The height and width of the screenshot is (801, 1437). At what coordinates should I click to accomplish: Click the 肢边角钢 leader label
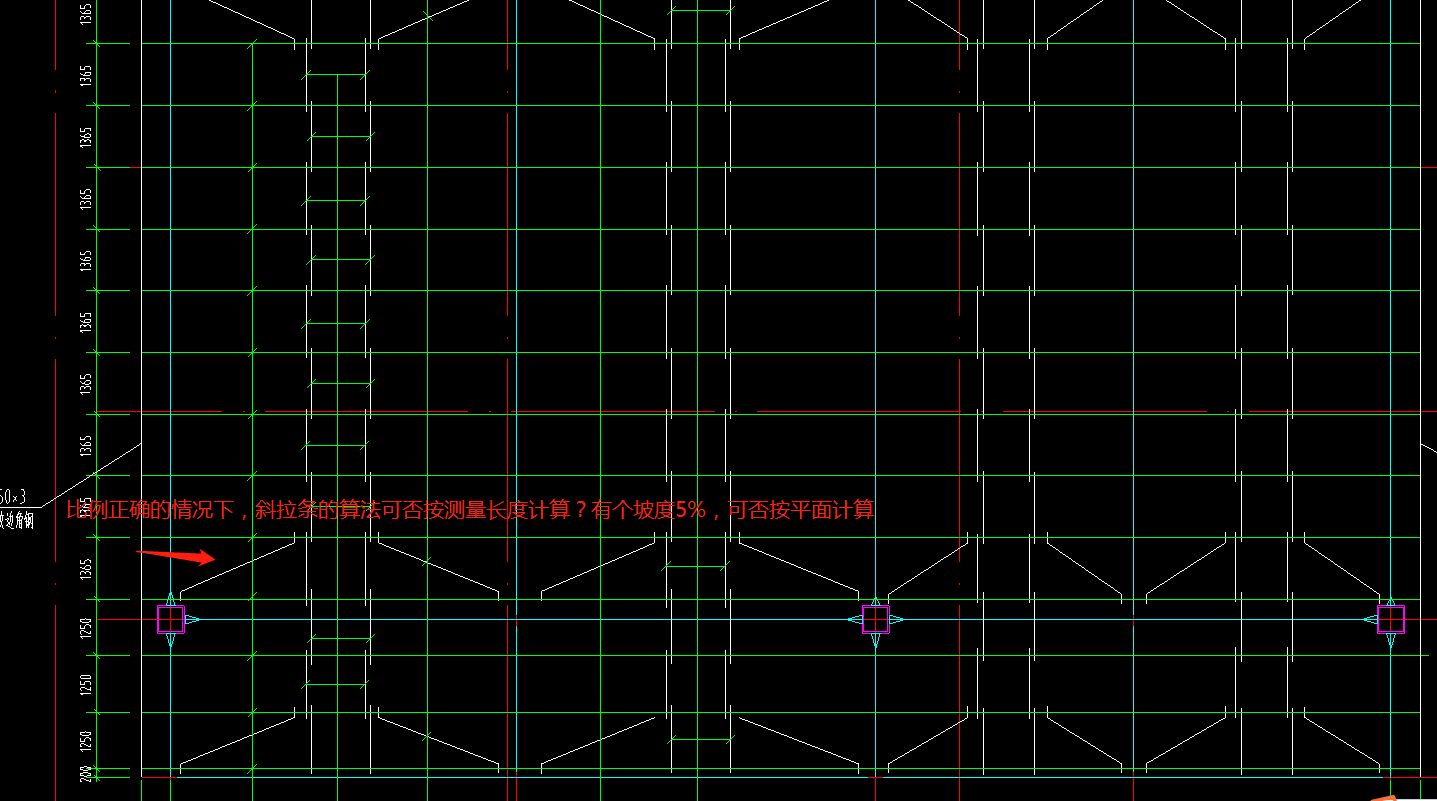pos(17,520)
